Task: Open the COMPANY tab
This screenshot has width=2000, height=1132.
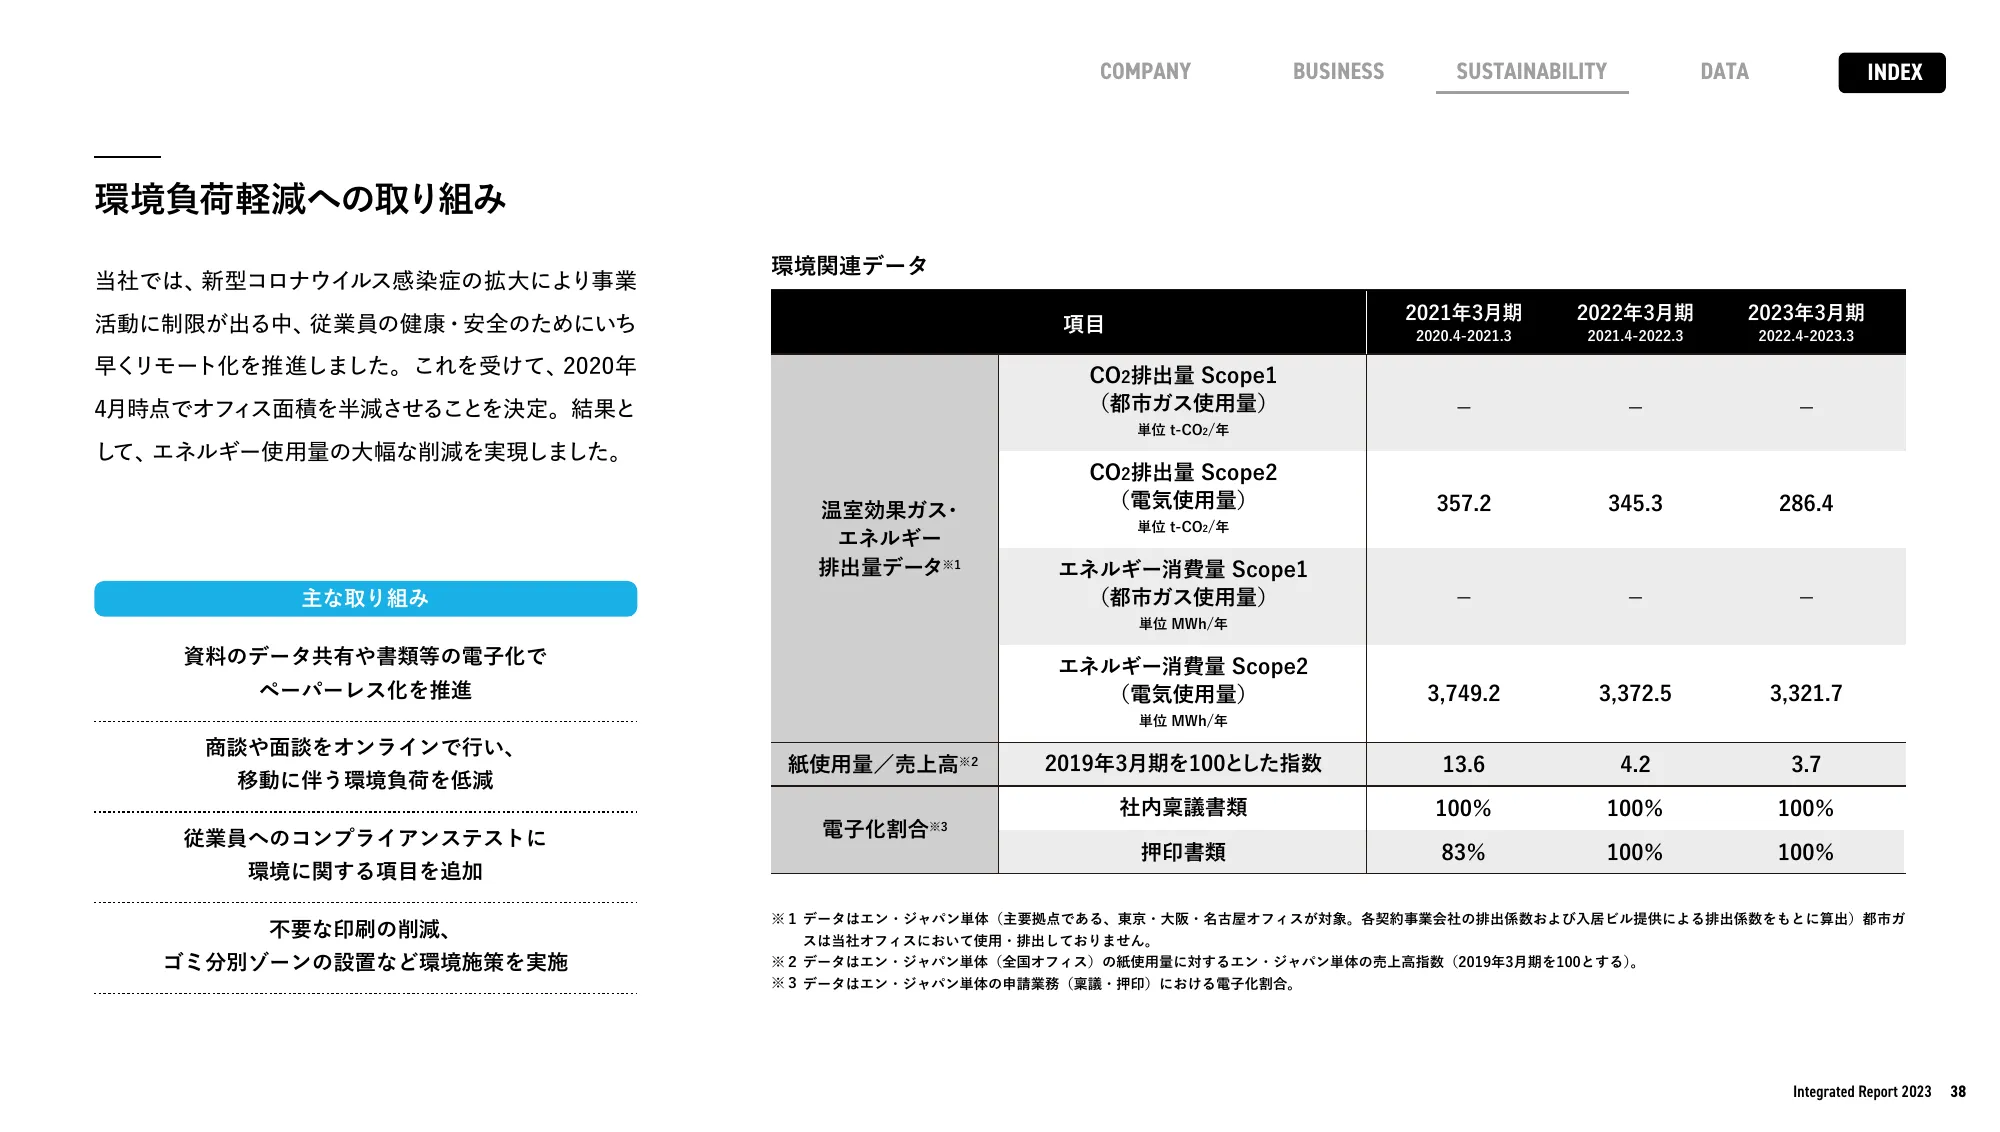Action: (1145, 72)
